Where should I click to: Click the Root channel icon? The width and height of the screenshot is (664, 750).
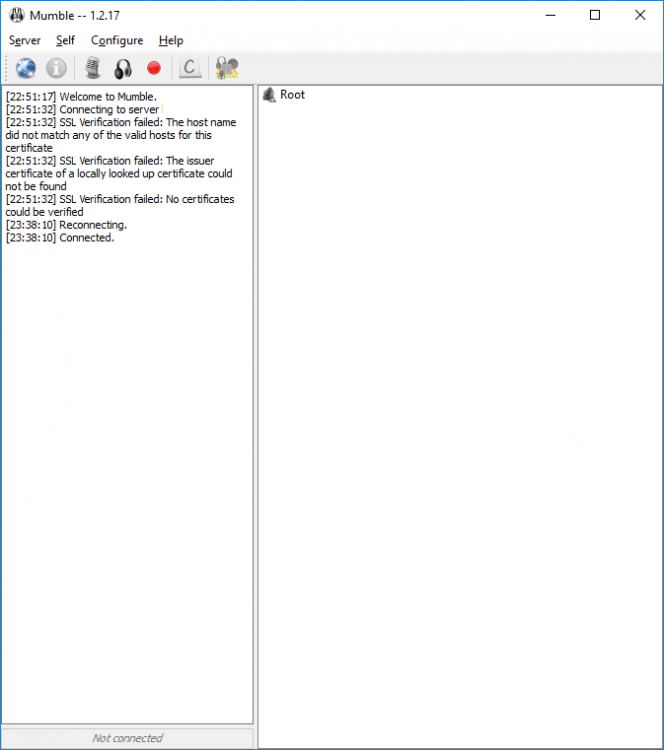pos(269,95)
